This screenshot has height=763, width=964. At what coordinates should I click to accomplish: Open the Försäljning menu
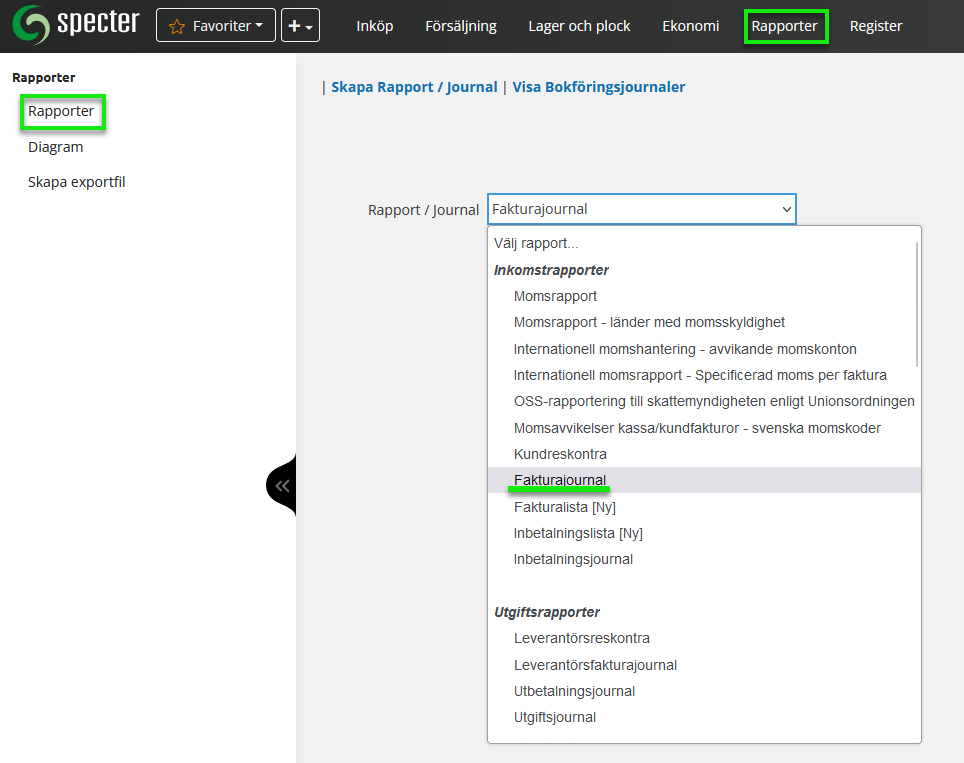tap(460, 26)
